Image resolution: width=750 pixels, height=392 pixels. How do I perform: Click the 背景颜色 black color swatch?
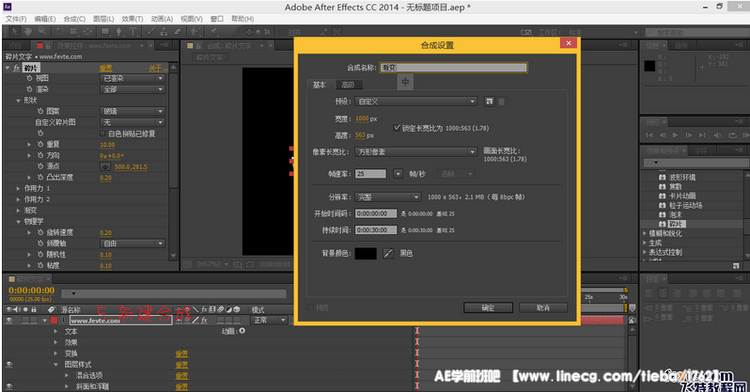pyautogui.click(x=365, y=253)
